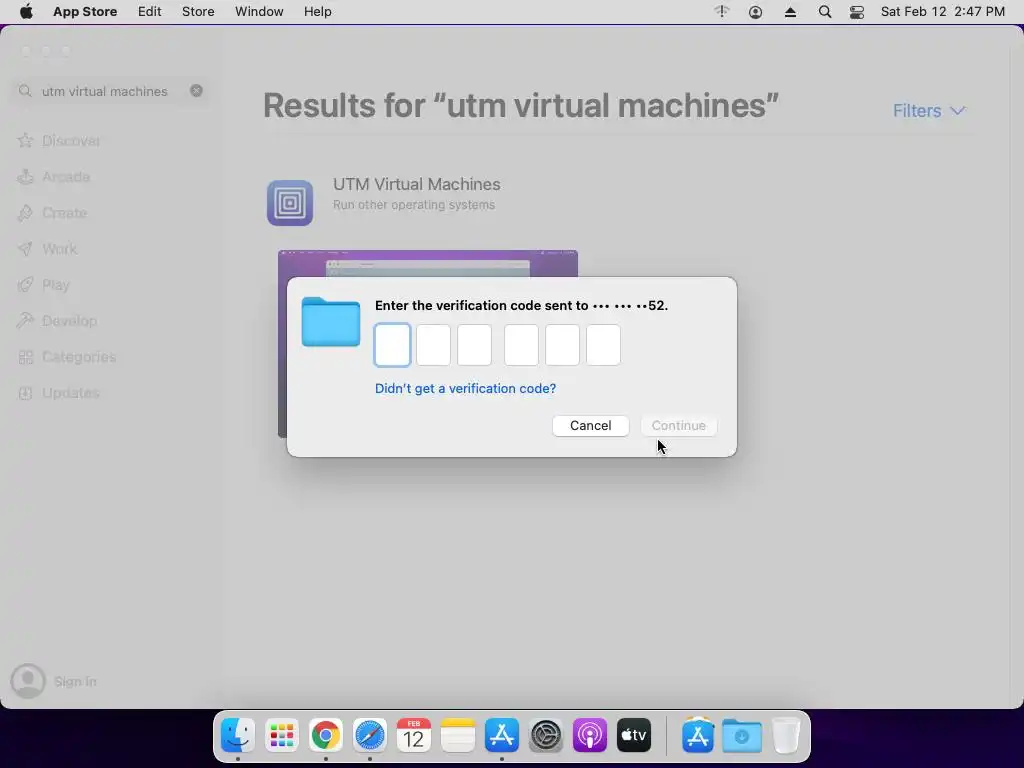Open Control Center icon
This screenshot has width=1024, height=768.
(857, 12)
